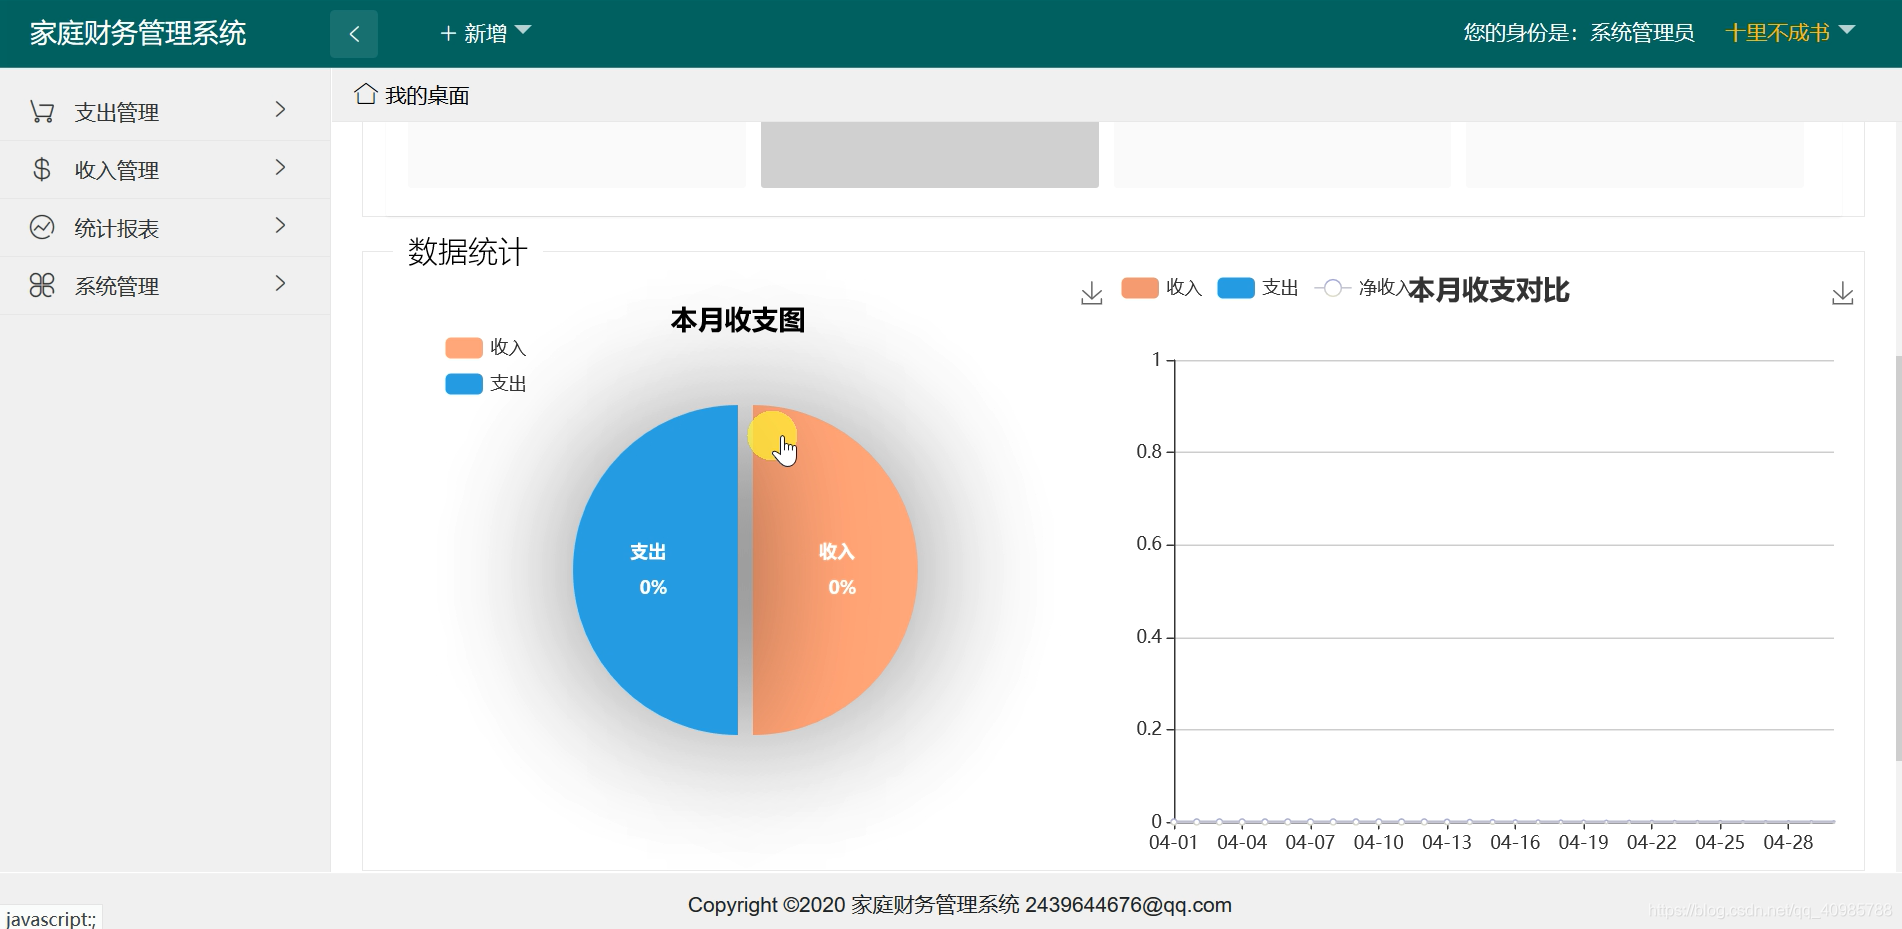Click the Copyright ©2020 footer text
Image resolution: width=1902 pixels, height=929 pixels.
click(x=960, y=905)
